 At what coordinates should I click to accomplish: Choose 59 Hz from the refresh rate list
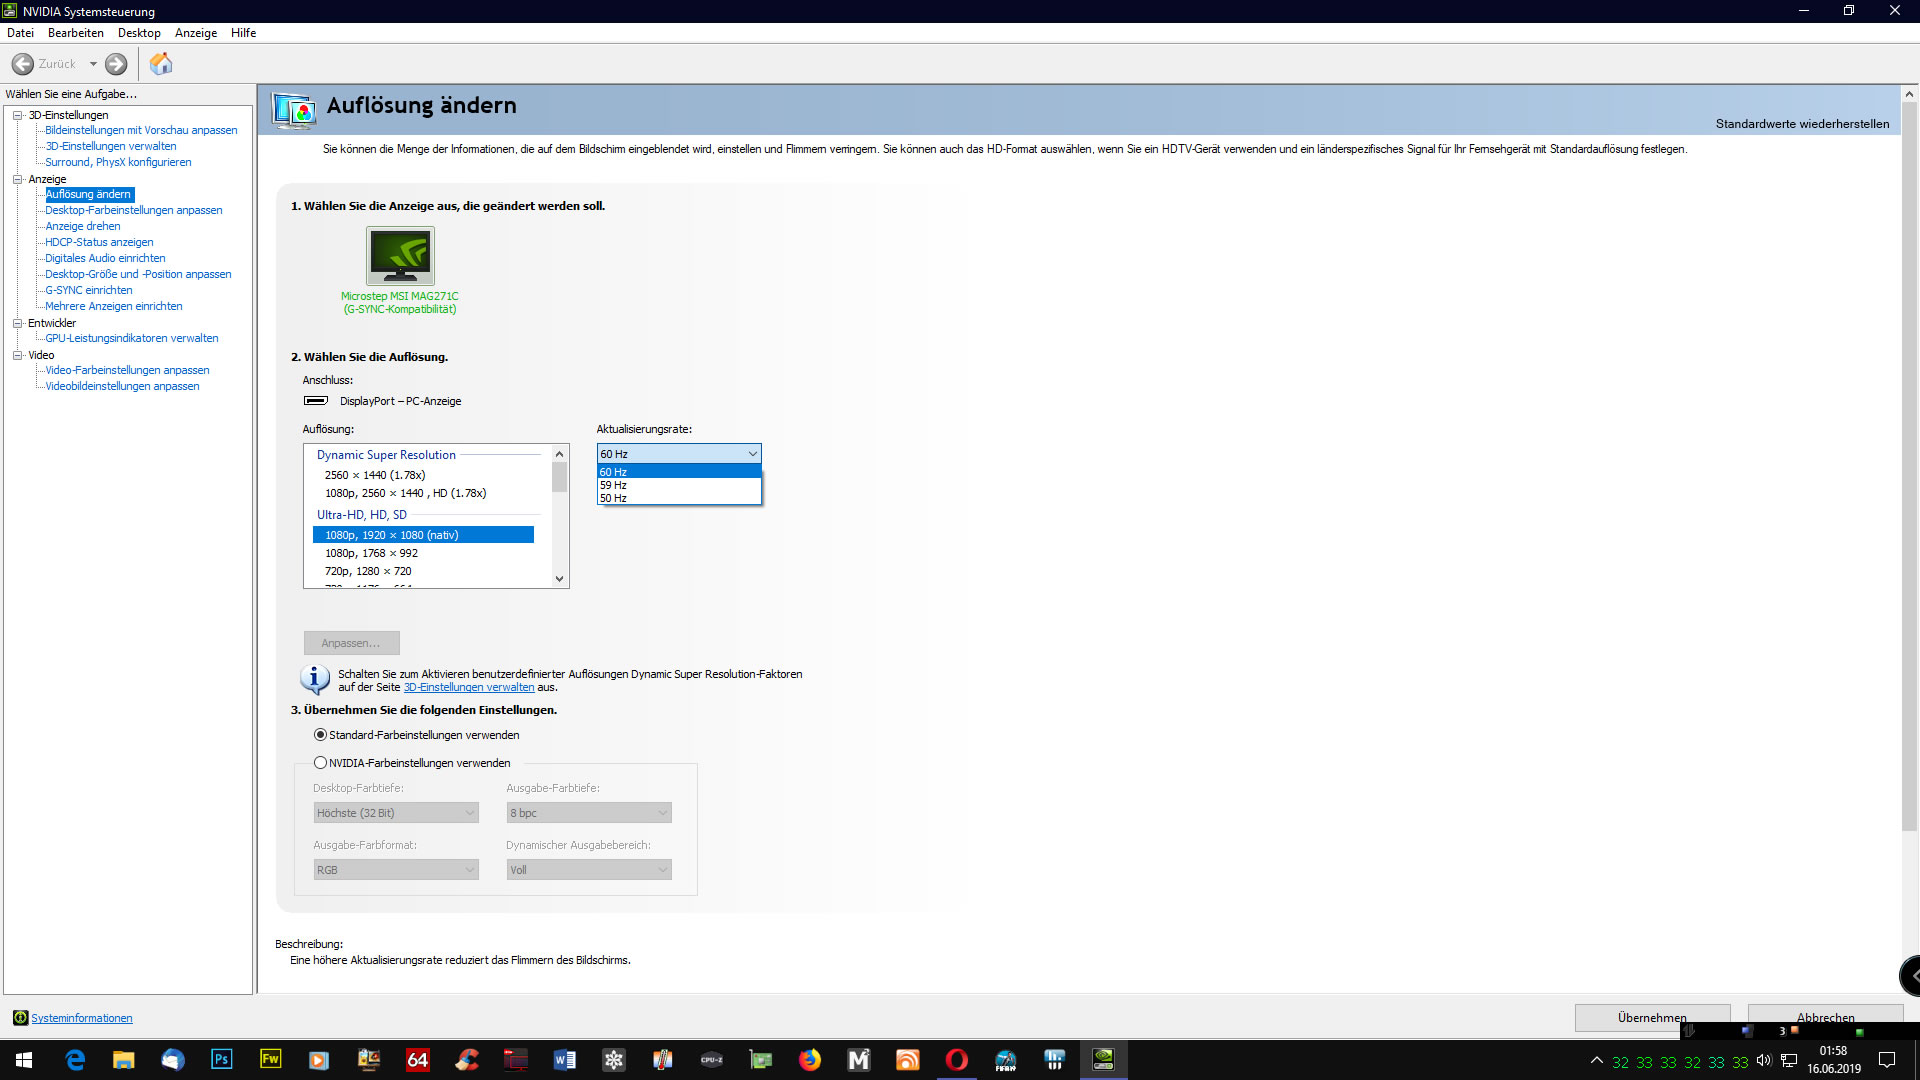click(x=614, y=485)
